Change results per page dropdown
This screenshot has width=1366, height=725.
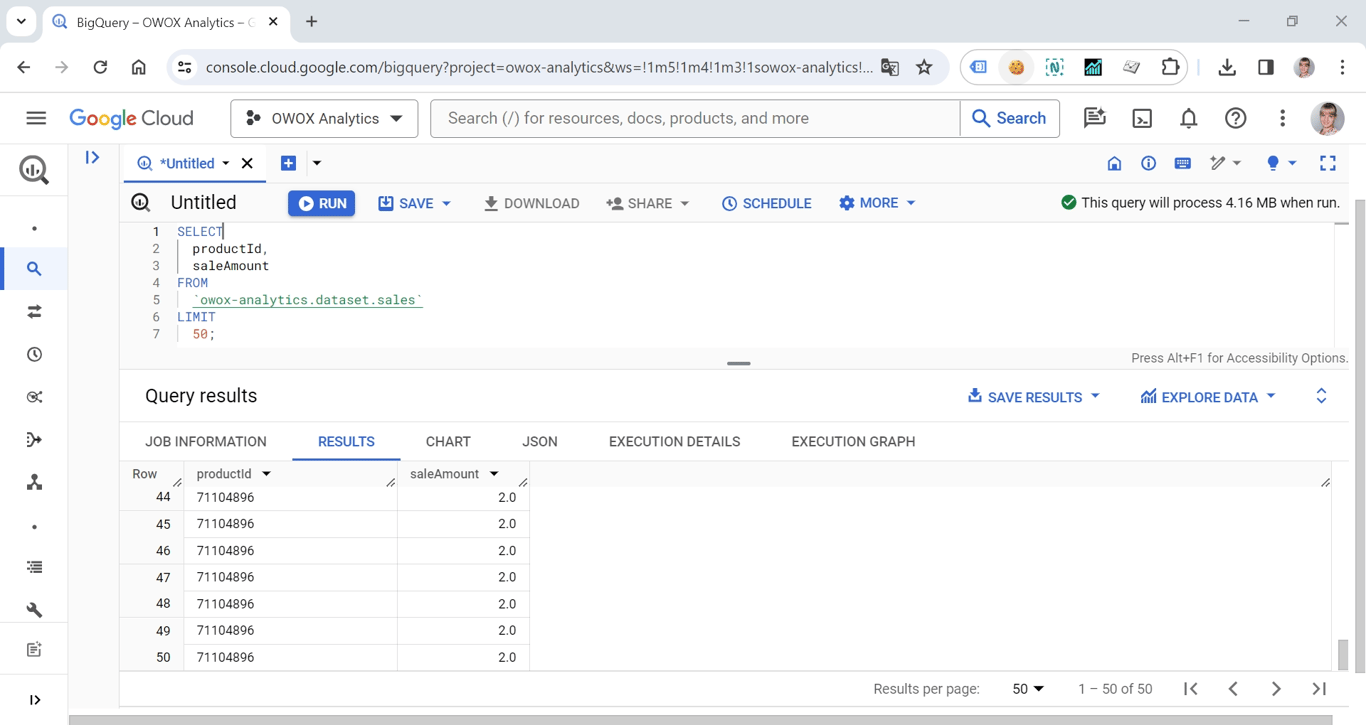[1028, 689]
